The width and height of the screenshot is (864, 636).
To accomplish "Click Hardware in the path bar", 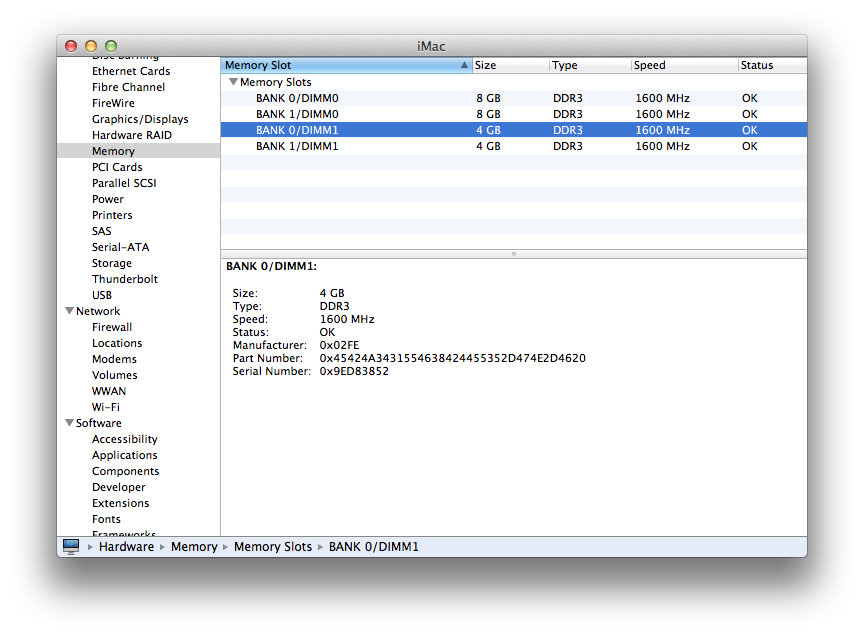I will point(126,547).
